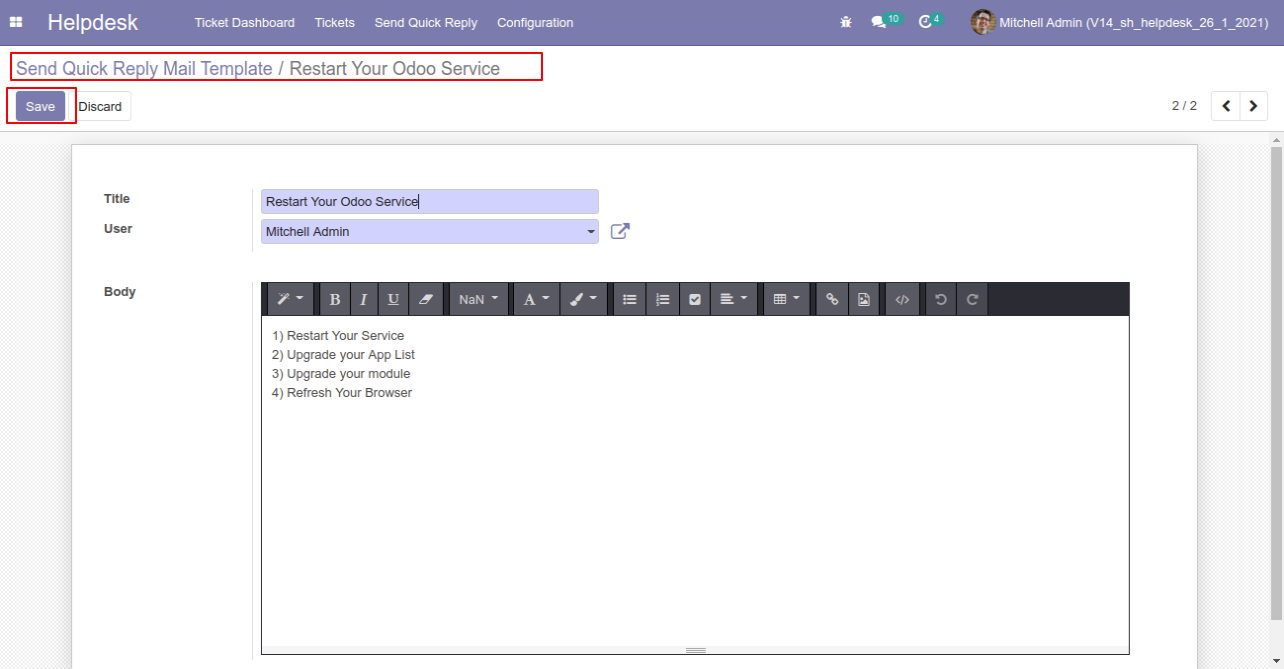Open the magic wand style dropdown
This screenshot has height=669, width=1284.
tap(290, 299)
